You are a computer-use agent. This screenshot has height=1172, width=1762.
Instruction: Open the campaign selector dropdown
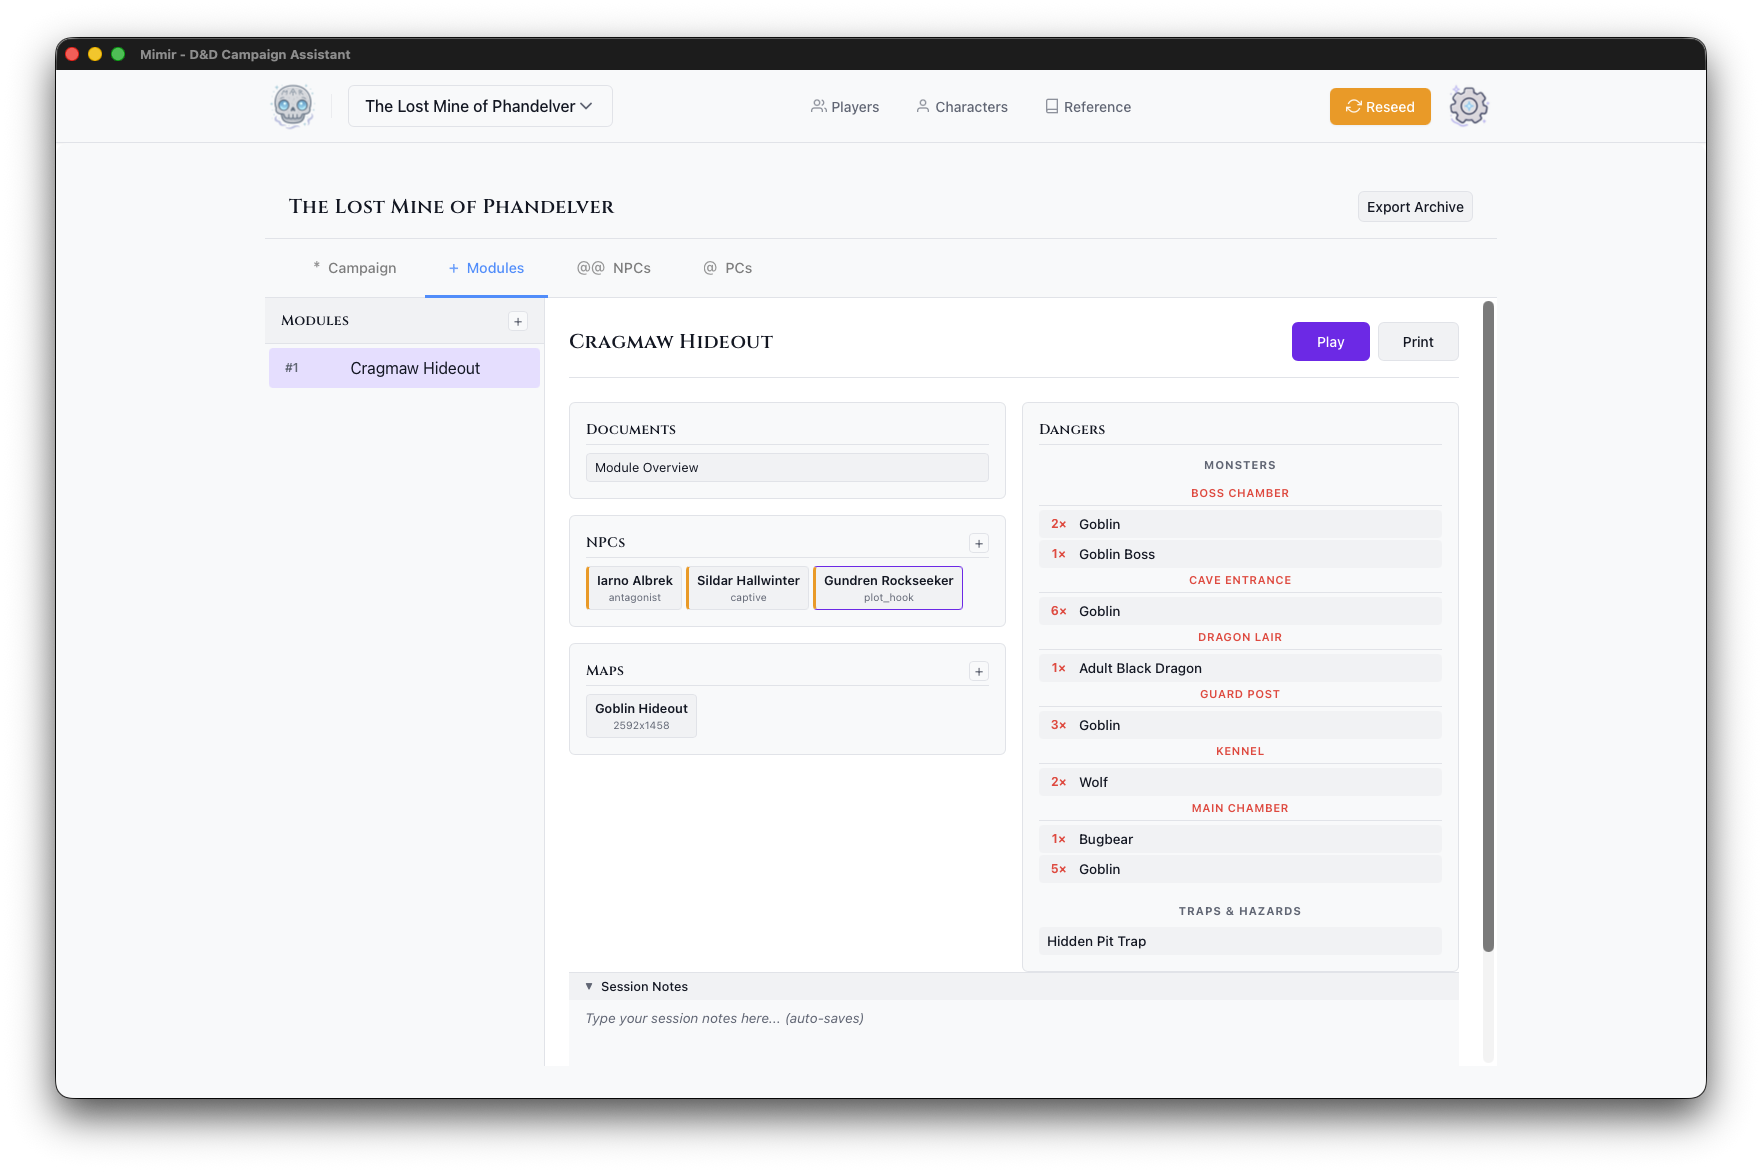coord(480,106)
